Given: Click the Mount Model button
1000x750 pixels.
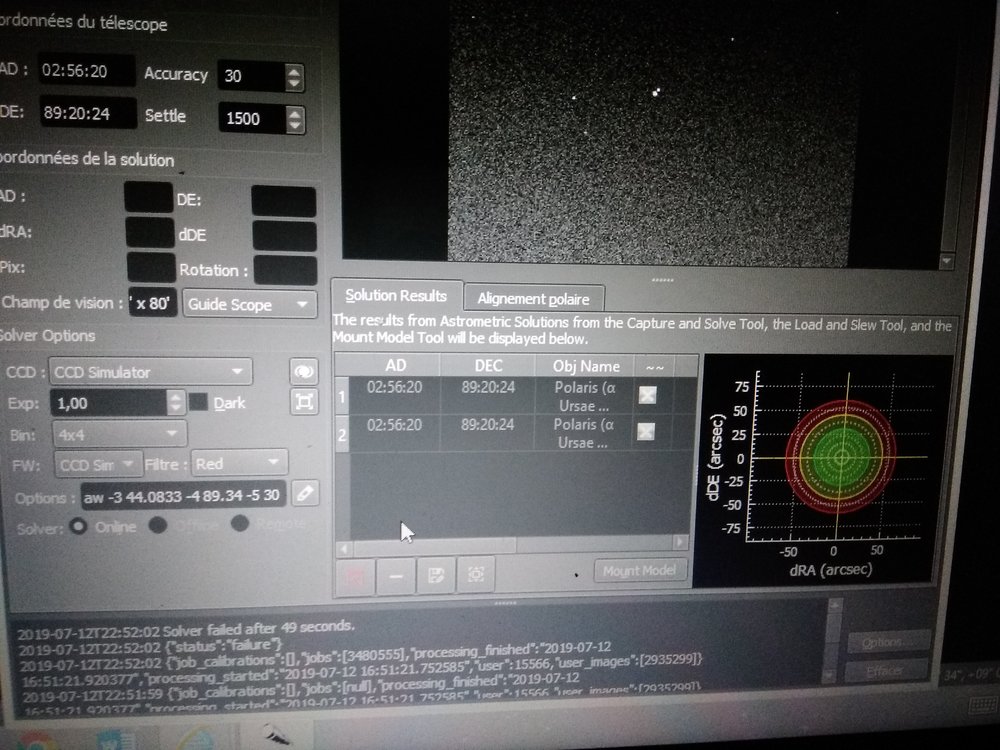Looking at the screenshot, I should 639,570.
